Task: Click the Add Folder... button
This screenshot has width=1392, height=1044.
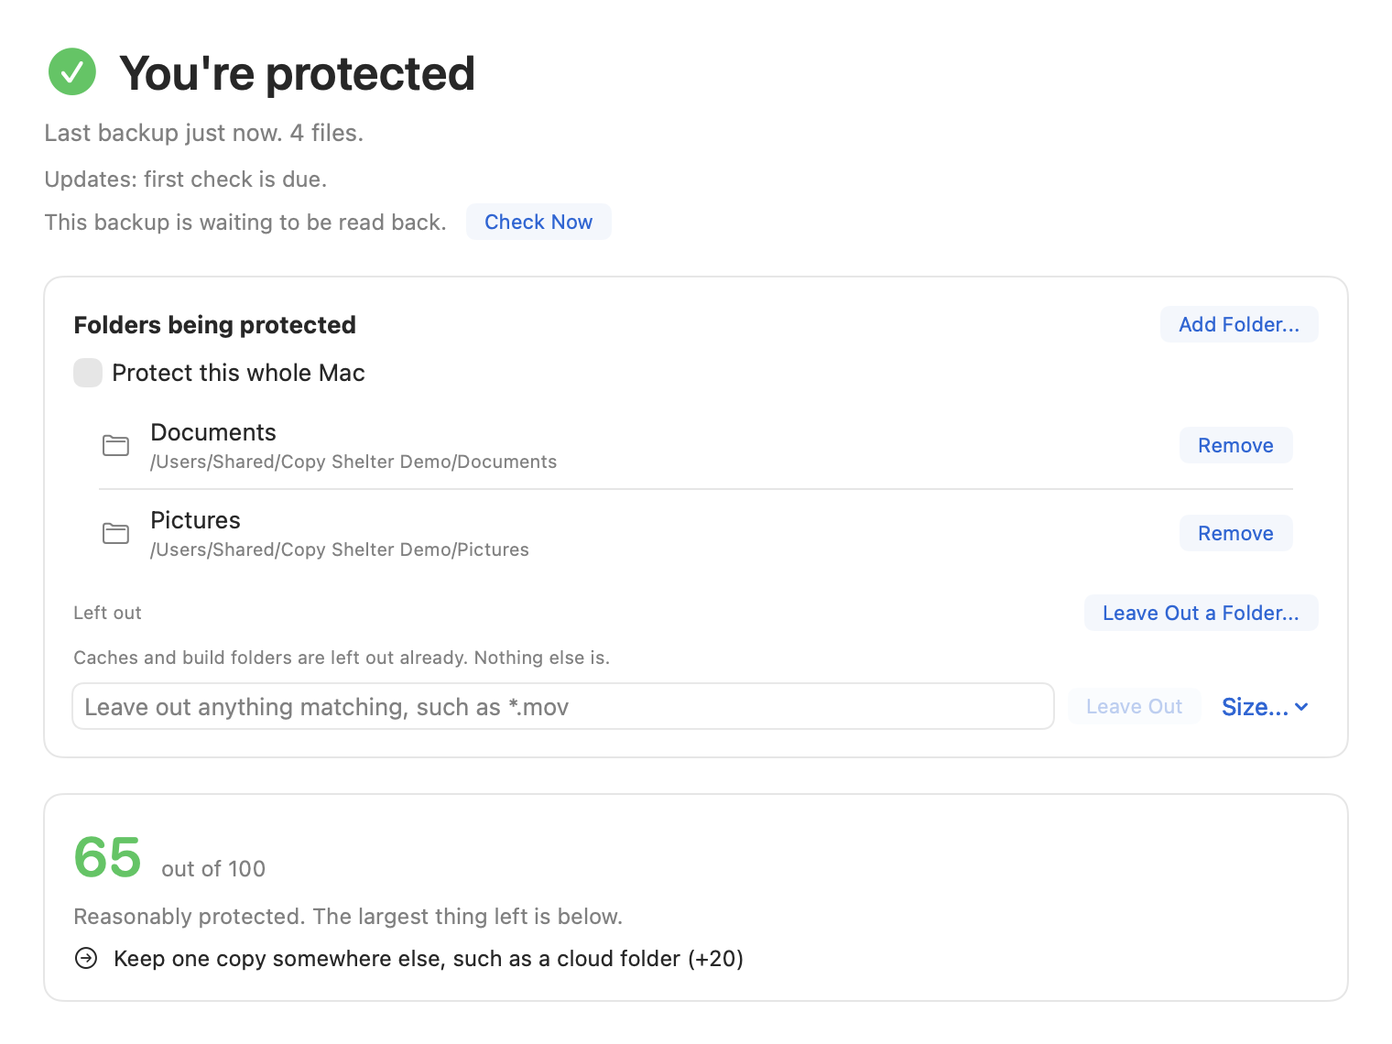Action: (x=1238, y=324)
